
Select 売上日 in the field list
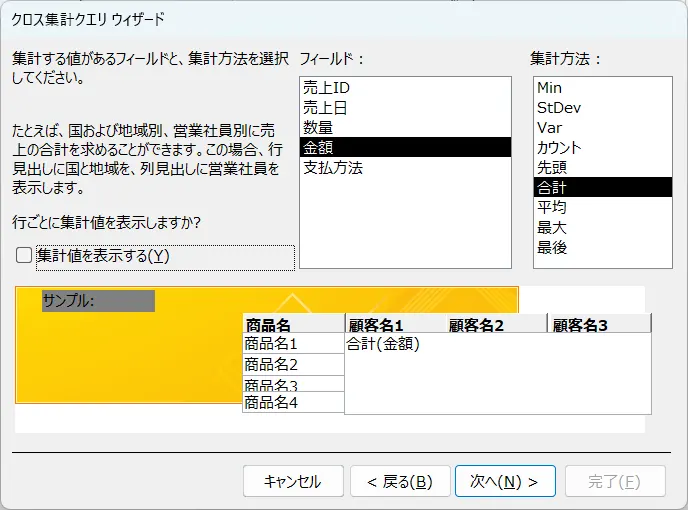405,108
